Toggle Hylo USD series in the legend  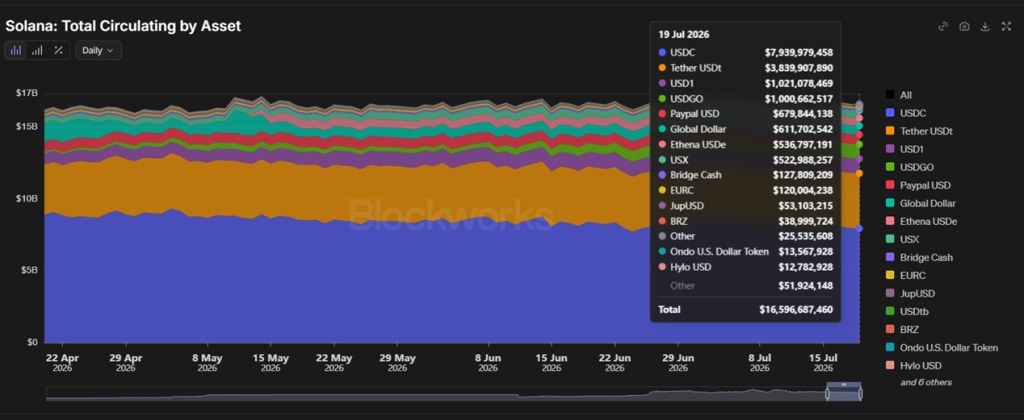913,366
